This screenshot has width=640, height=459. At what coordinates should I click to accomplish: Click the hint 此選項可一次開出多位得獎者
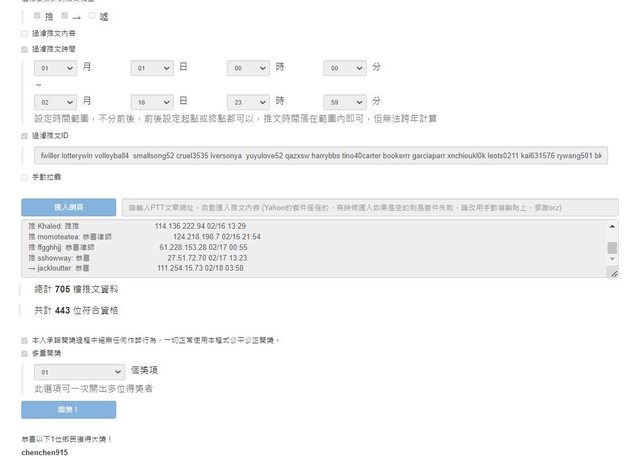tap(93, 389)
